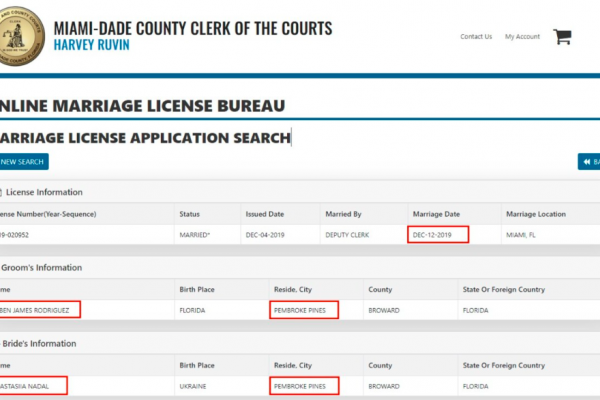Click the NEW SEARCH button
Viewport: 600px width, 400px height.
click(x=23, y=162)
